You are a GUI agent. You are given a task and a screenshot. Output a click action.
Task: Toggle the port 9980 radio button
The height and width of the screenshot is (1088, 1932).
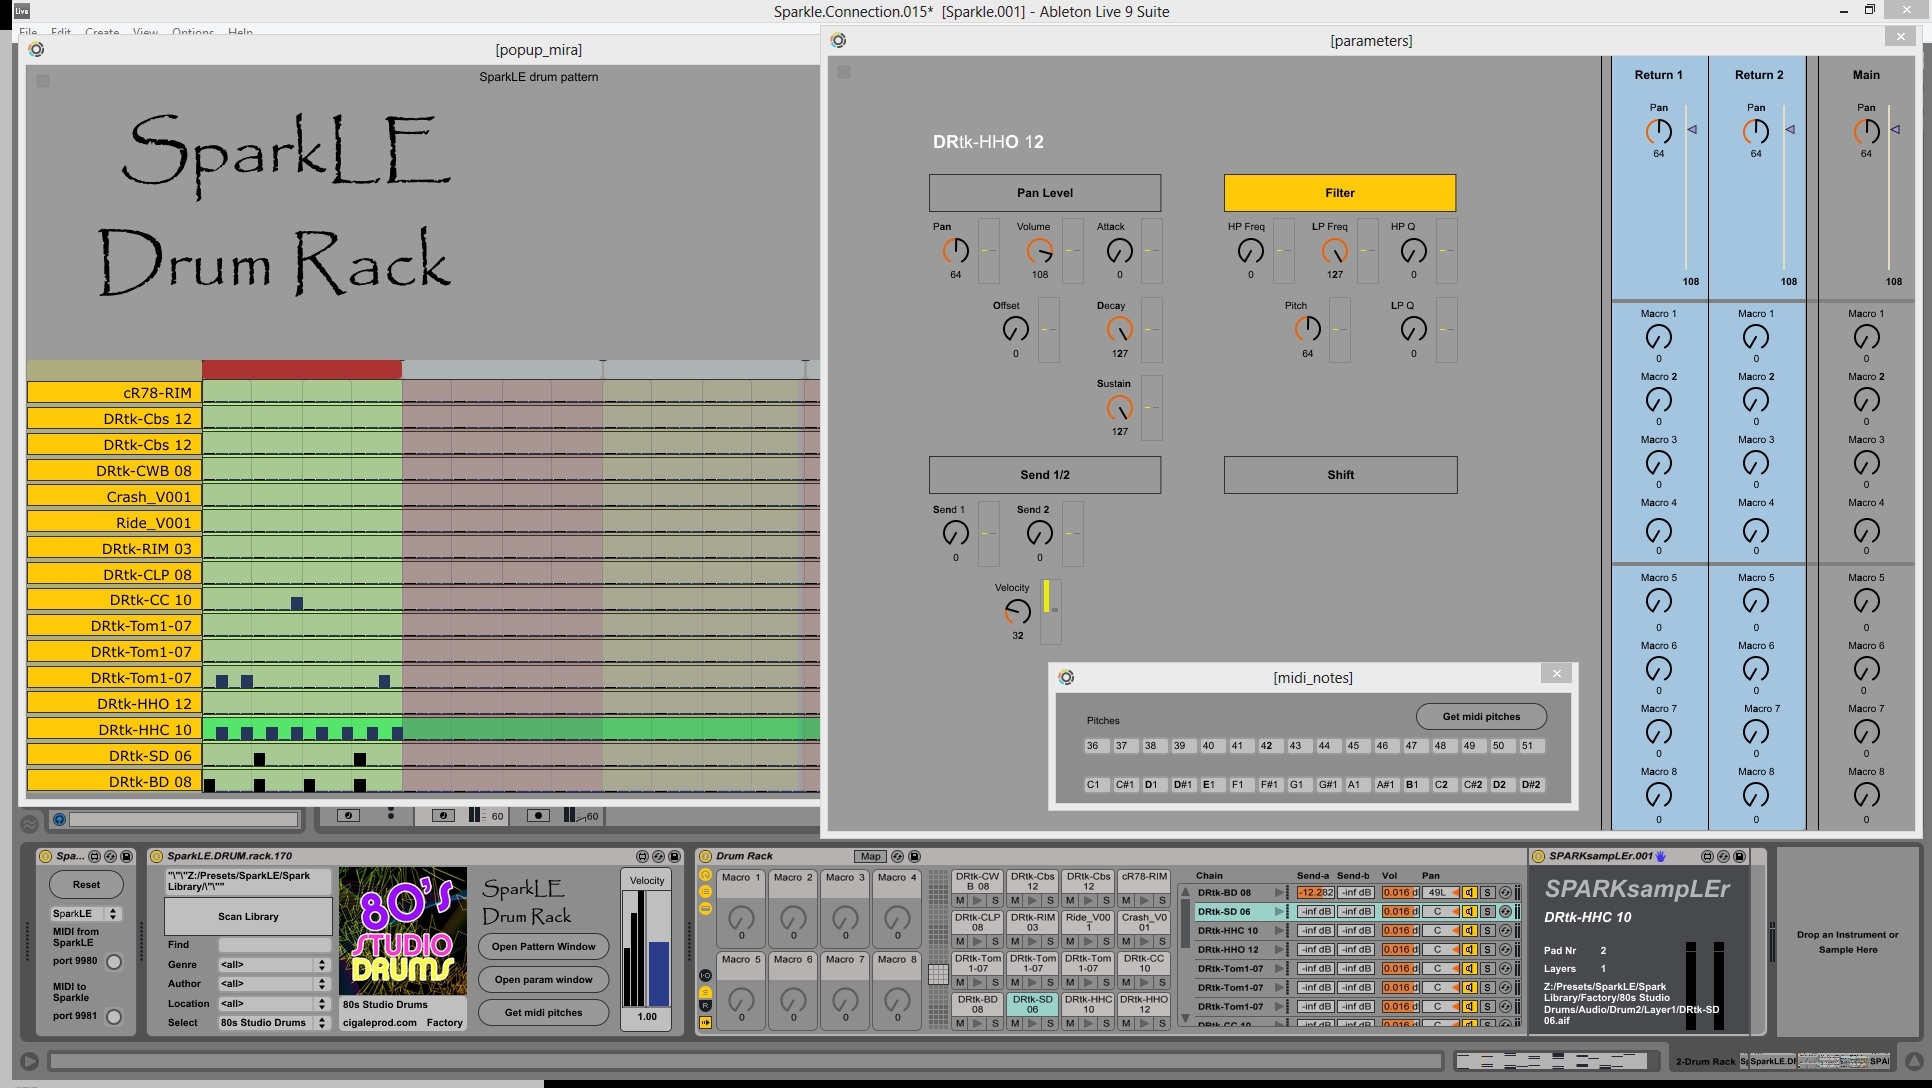[x=114, y=962]
